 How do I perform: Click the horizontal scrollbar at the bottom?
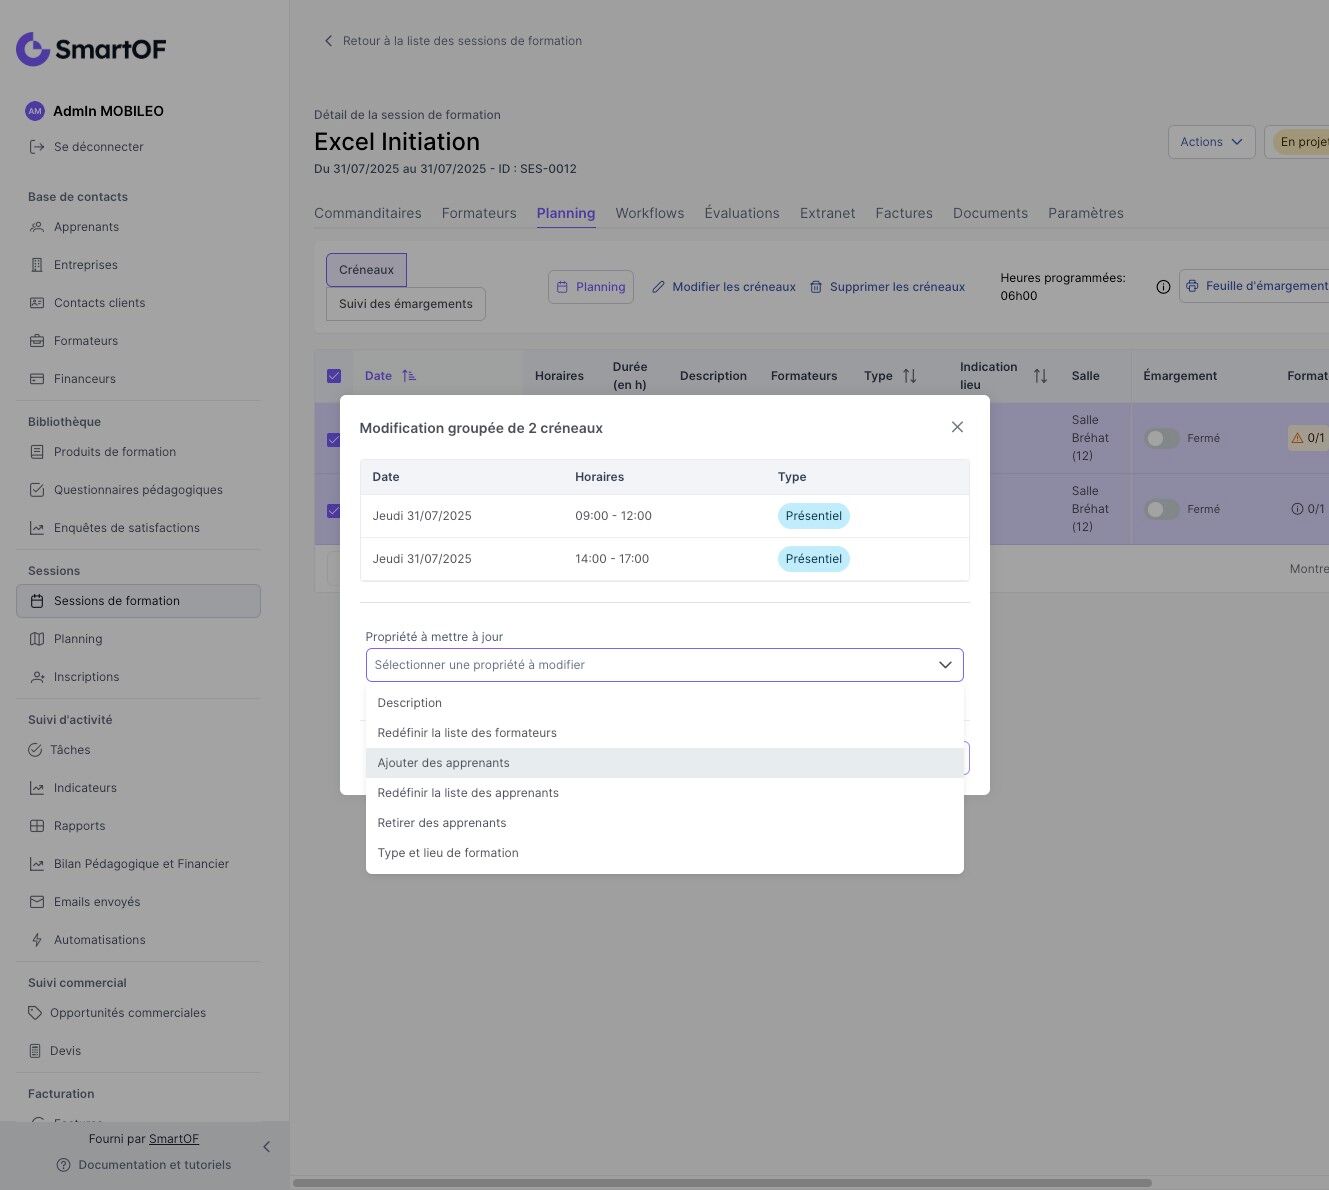pyautogui.click(x=722, y=1183)
